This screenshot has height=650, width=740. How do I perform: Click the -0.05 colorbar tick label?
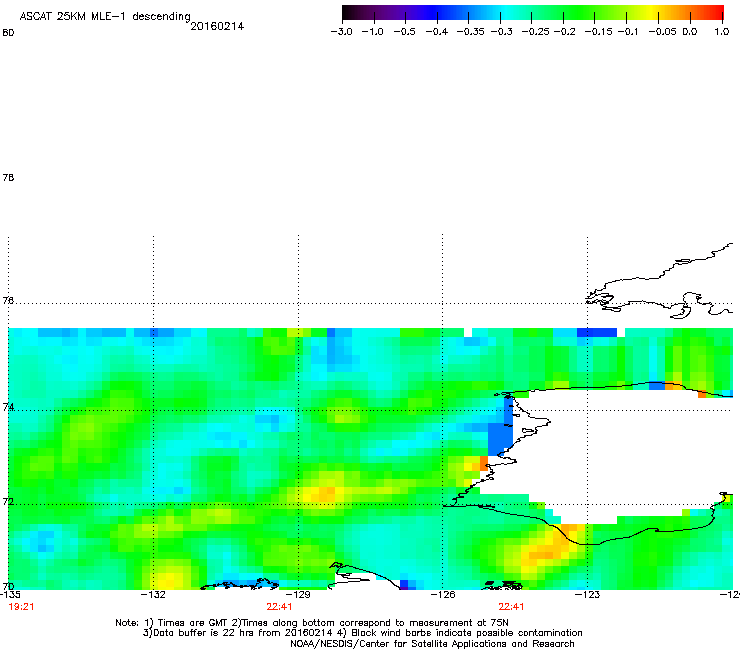(x=662, y=32)
